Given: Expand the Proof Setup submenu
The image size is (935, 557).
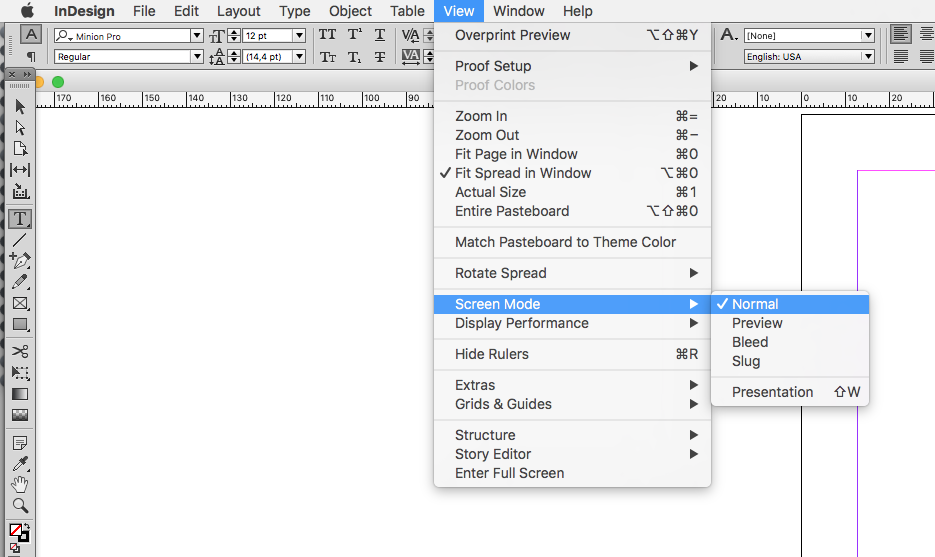Looking at the screenshot, I should tap(572, 66).
